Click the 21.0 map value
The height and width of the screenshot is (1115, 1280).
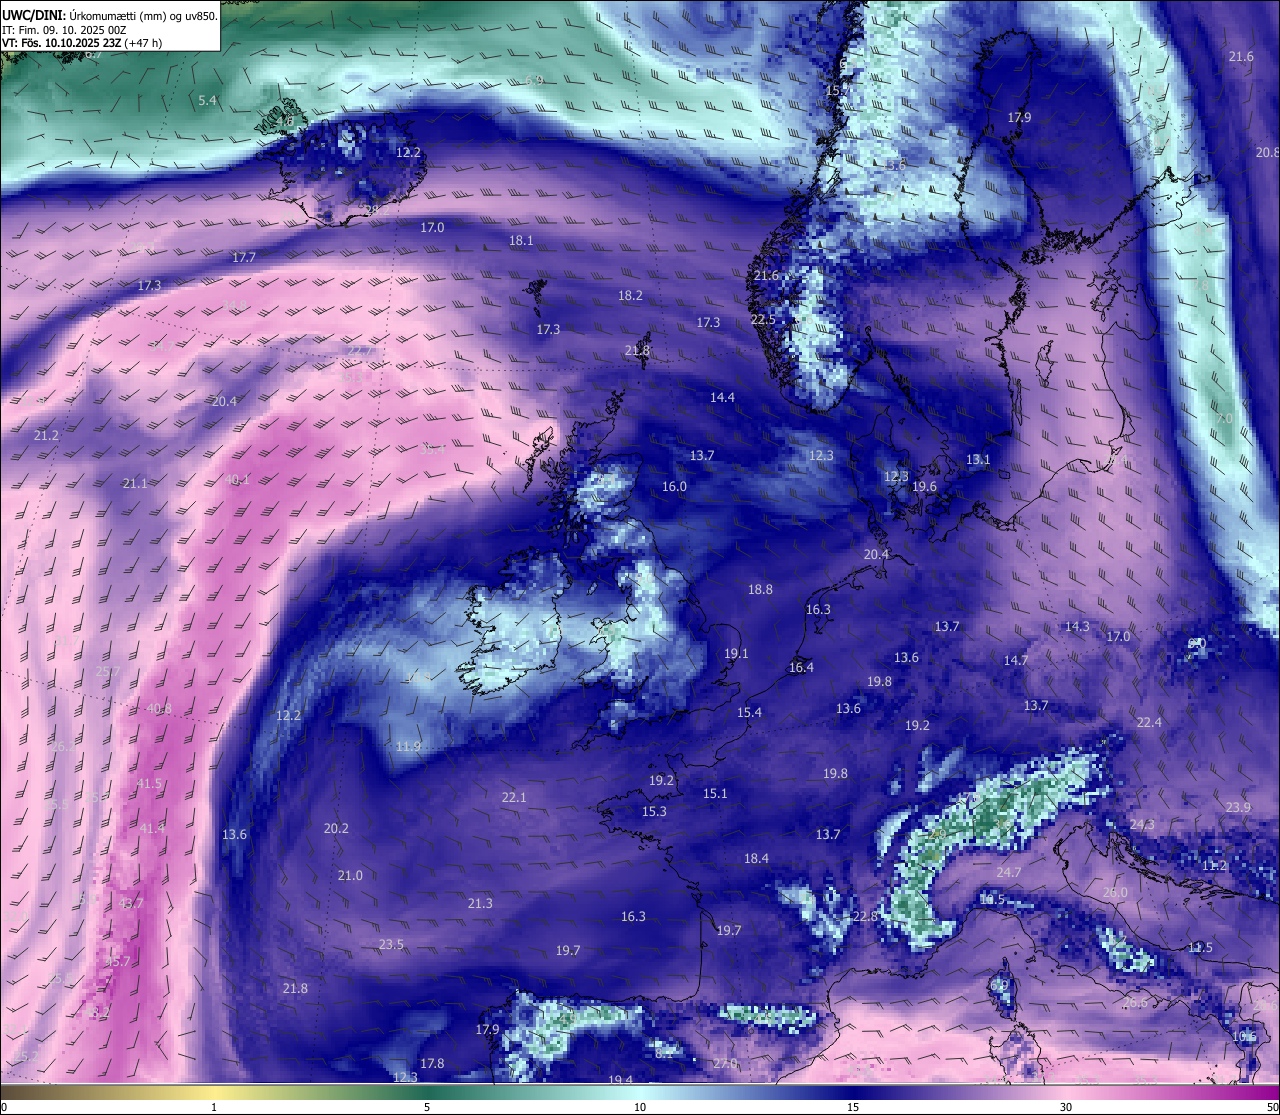350,875
